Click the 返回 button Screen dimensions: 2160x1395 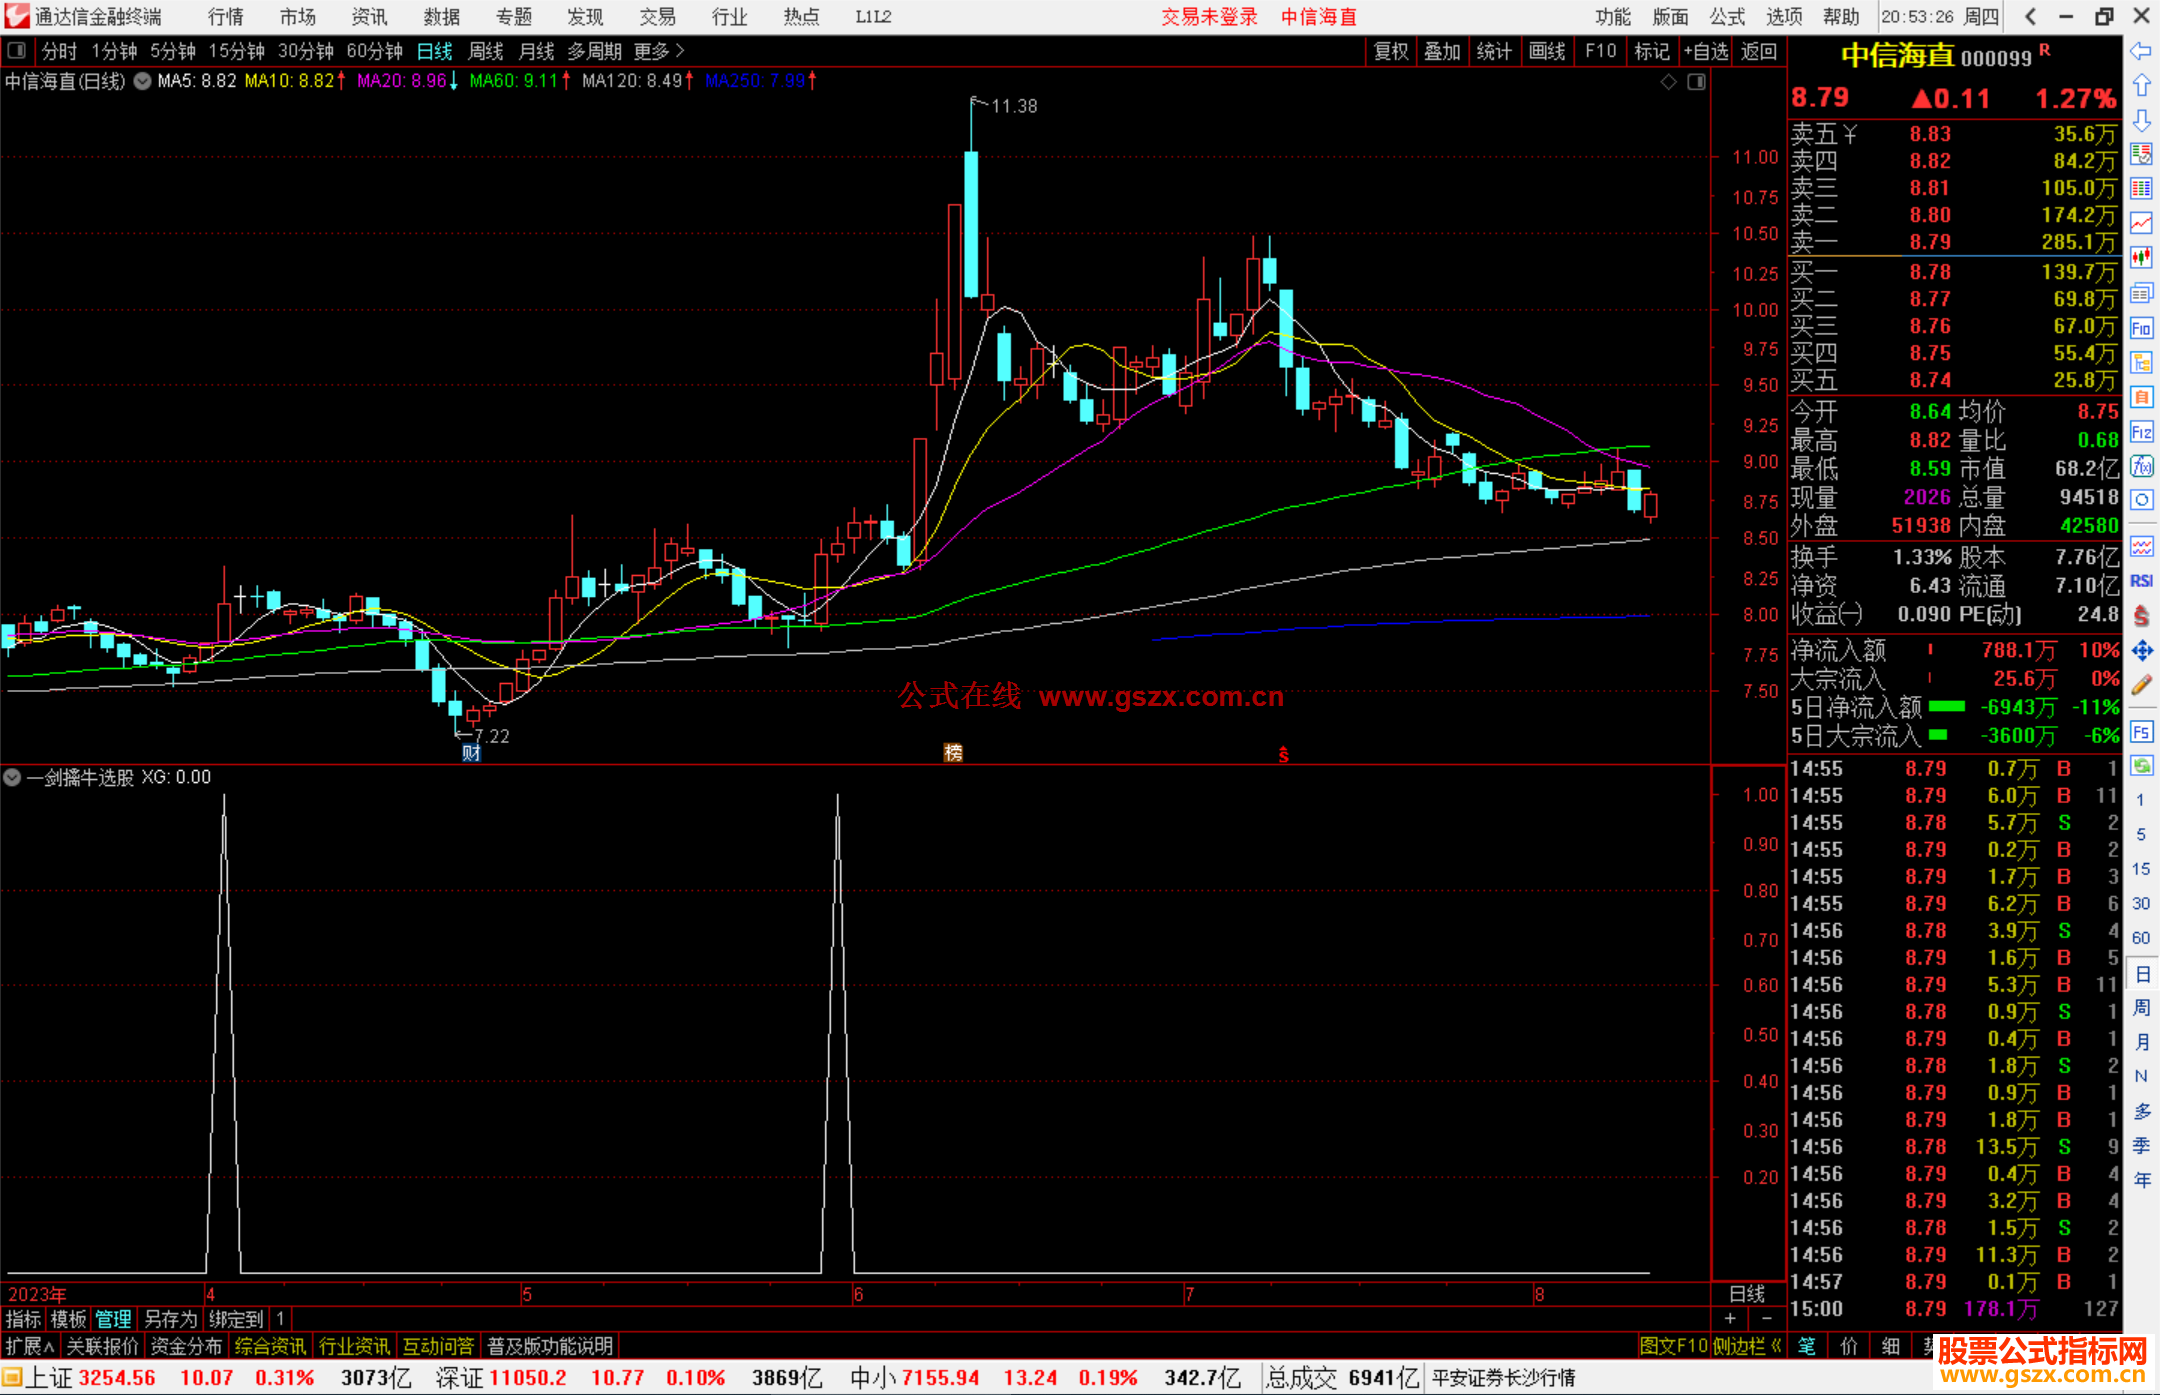(x=1759, y=51)
